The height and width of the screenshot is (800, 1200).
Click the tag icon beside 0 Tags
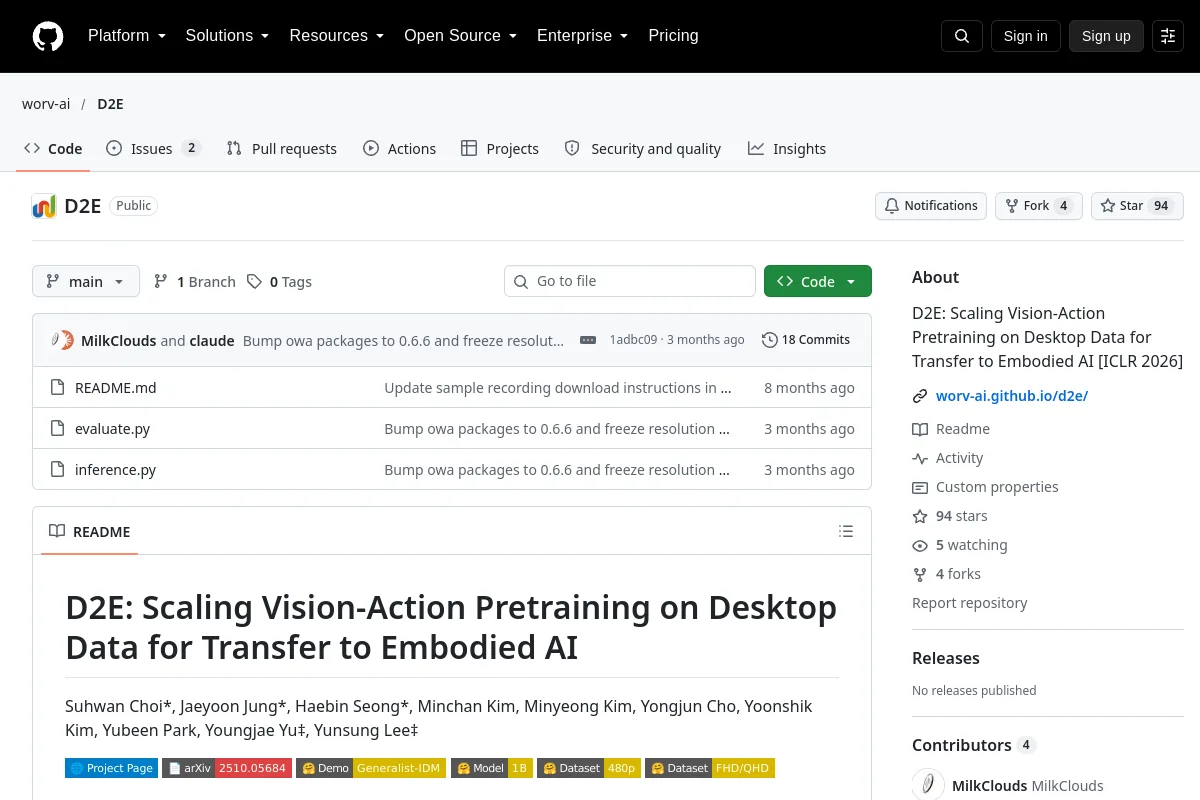(255, 282)
